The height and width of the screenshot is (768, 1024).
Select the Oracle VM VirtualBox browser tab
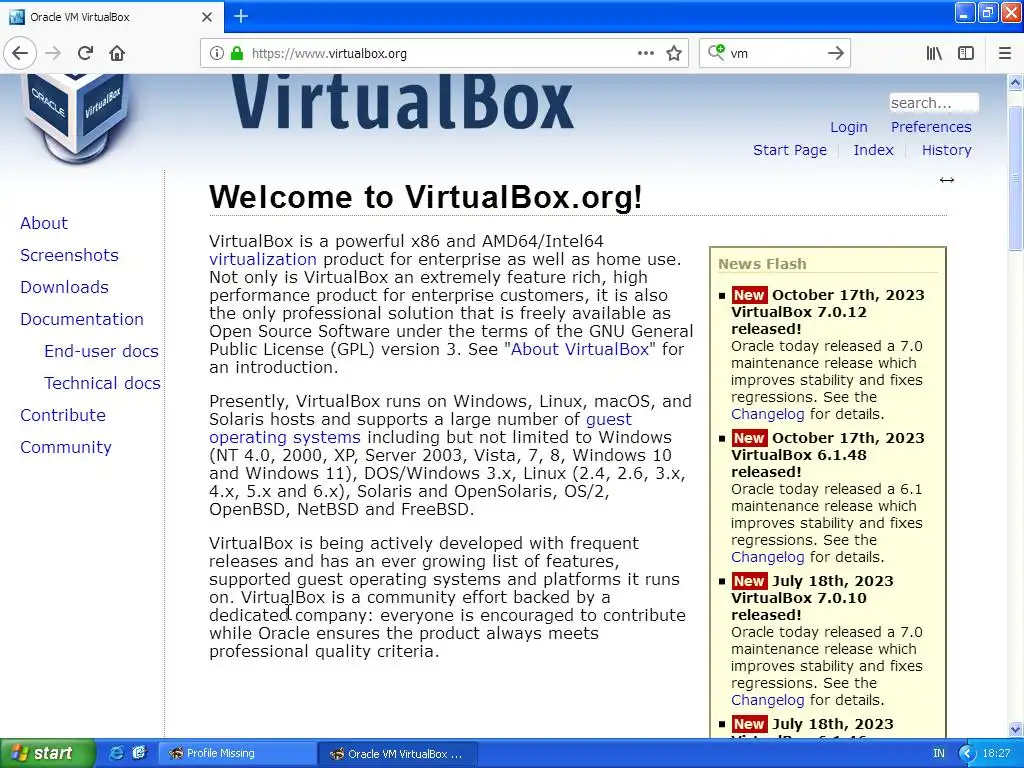pos(112,17)
